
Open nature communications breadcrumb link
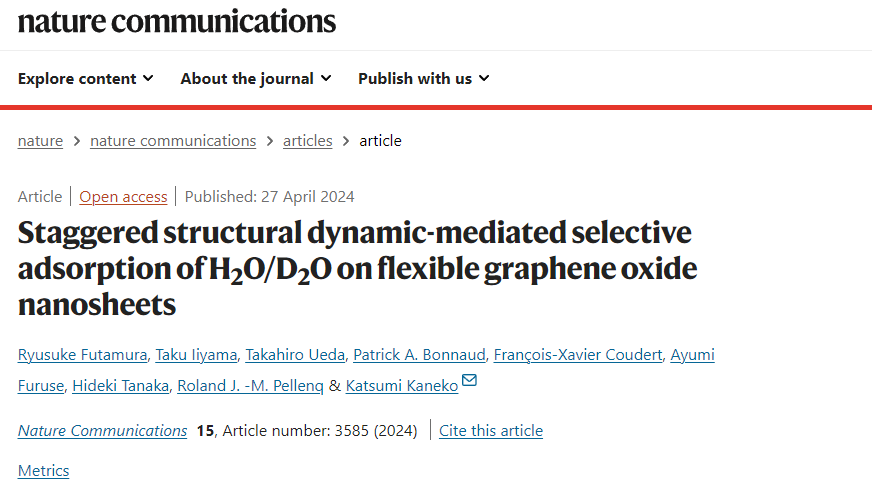(x=173, y=141)
